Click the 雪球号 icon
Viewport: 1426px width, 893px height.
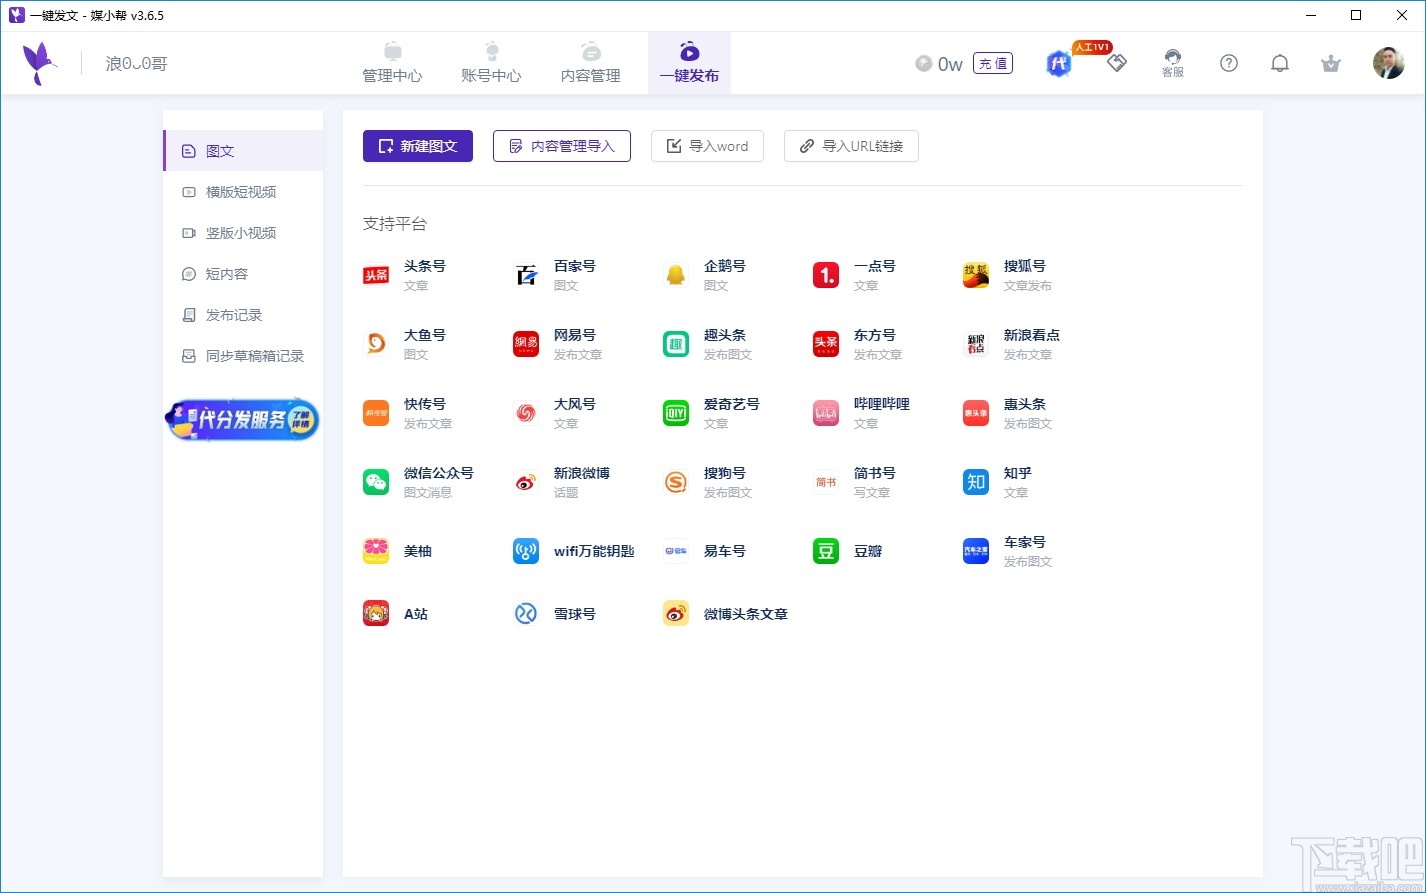[x=526, y=613]
